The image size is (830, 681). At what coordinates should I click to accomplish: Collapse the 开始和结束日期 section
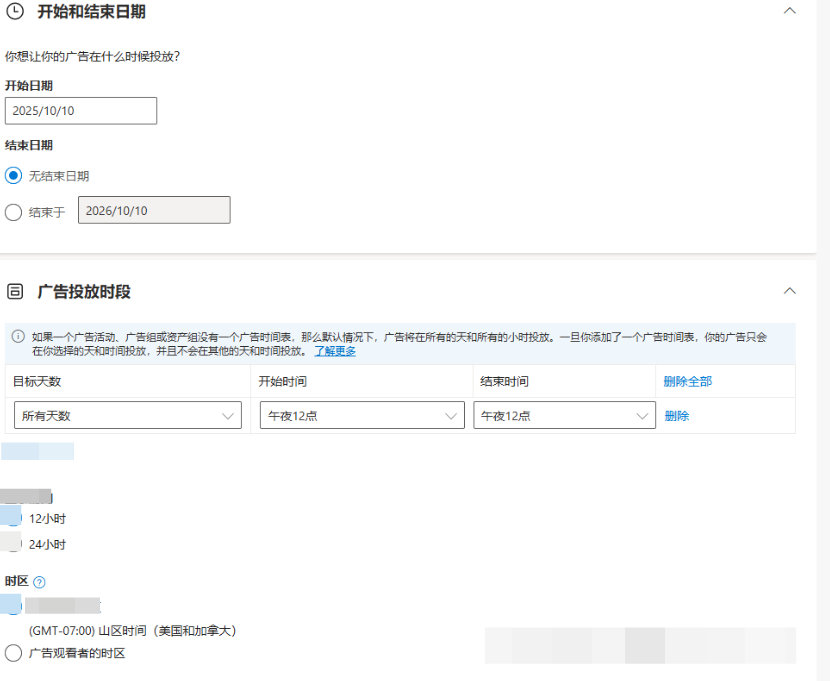coord(790,11)
